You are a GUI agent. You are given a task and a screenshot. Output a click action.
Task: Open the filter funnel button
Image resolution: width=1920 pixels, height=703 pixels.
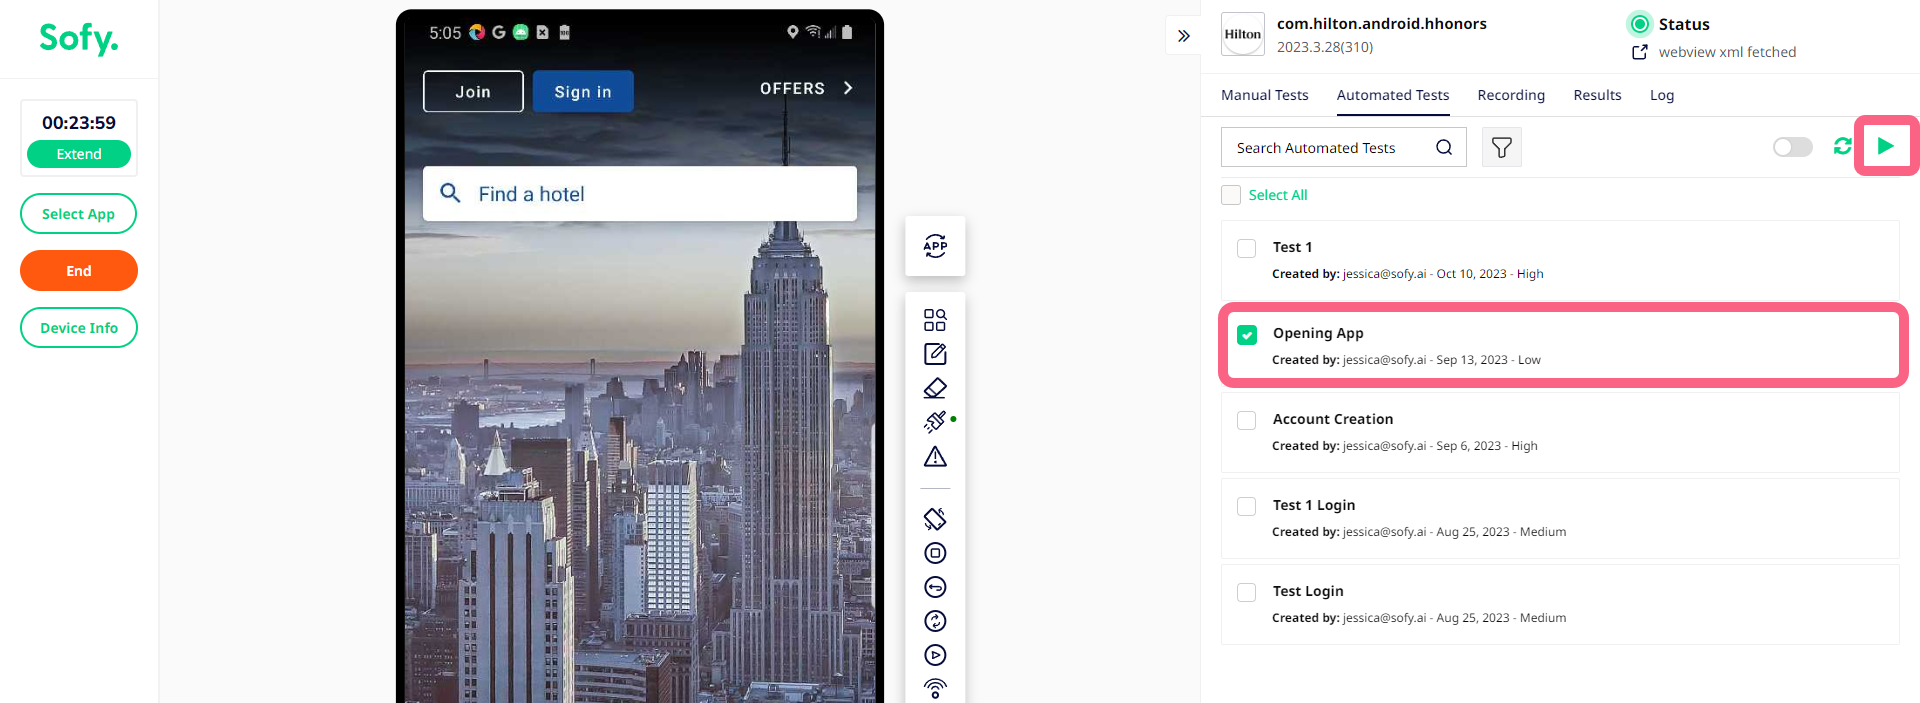(1501, 147)
